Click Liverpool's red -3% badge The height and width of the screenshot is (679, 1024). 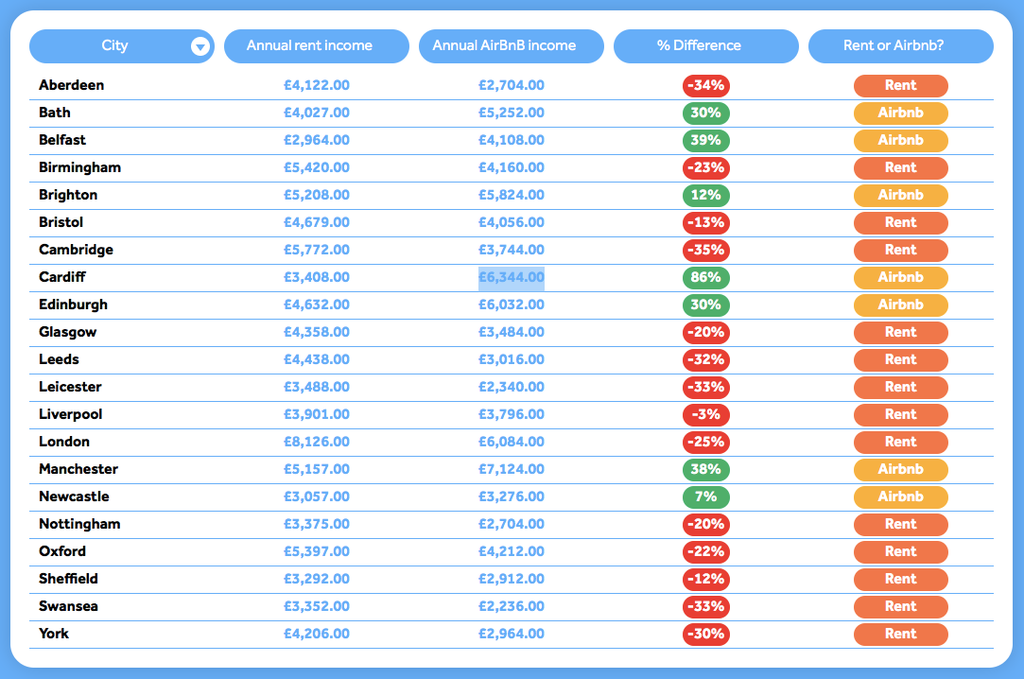pyautogui.click(x=705, y=414)
